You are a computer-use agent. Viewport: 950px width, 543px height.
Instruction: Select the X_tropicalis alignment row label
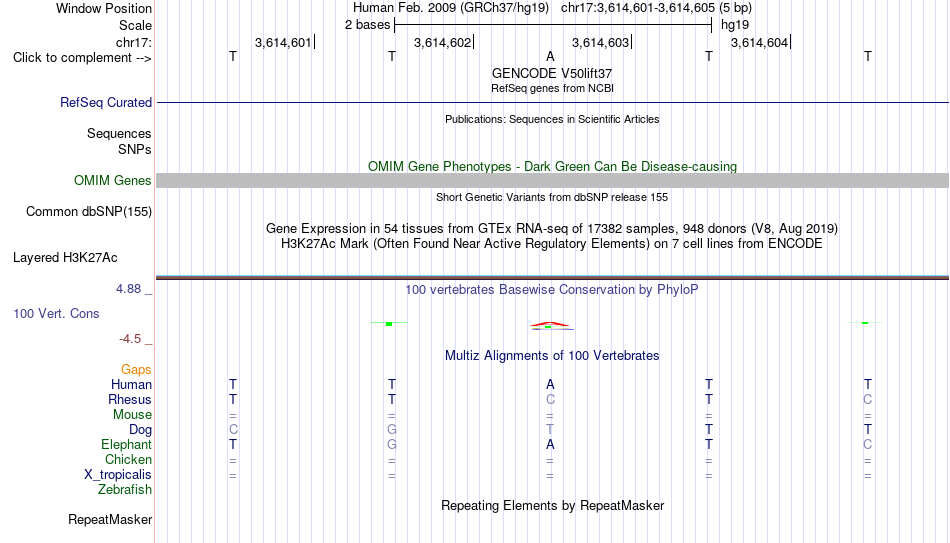point(118,475)
